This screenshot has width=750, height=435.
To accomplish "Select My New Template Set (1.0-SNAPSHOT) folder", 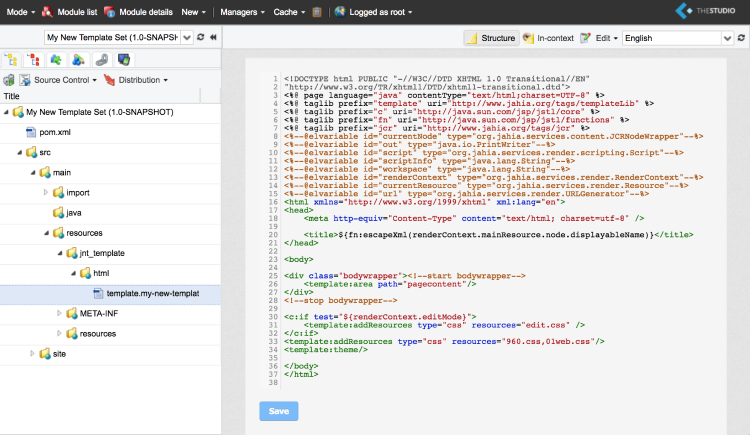I will click(x=99, y=112).
